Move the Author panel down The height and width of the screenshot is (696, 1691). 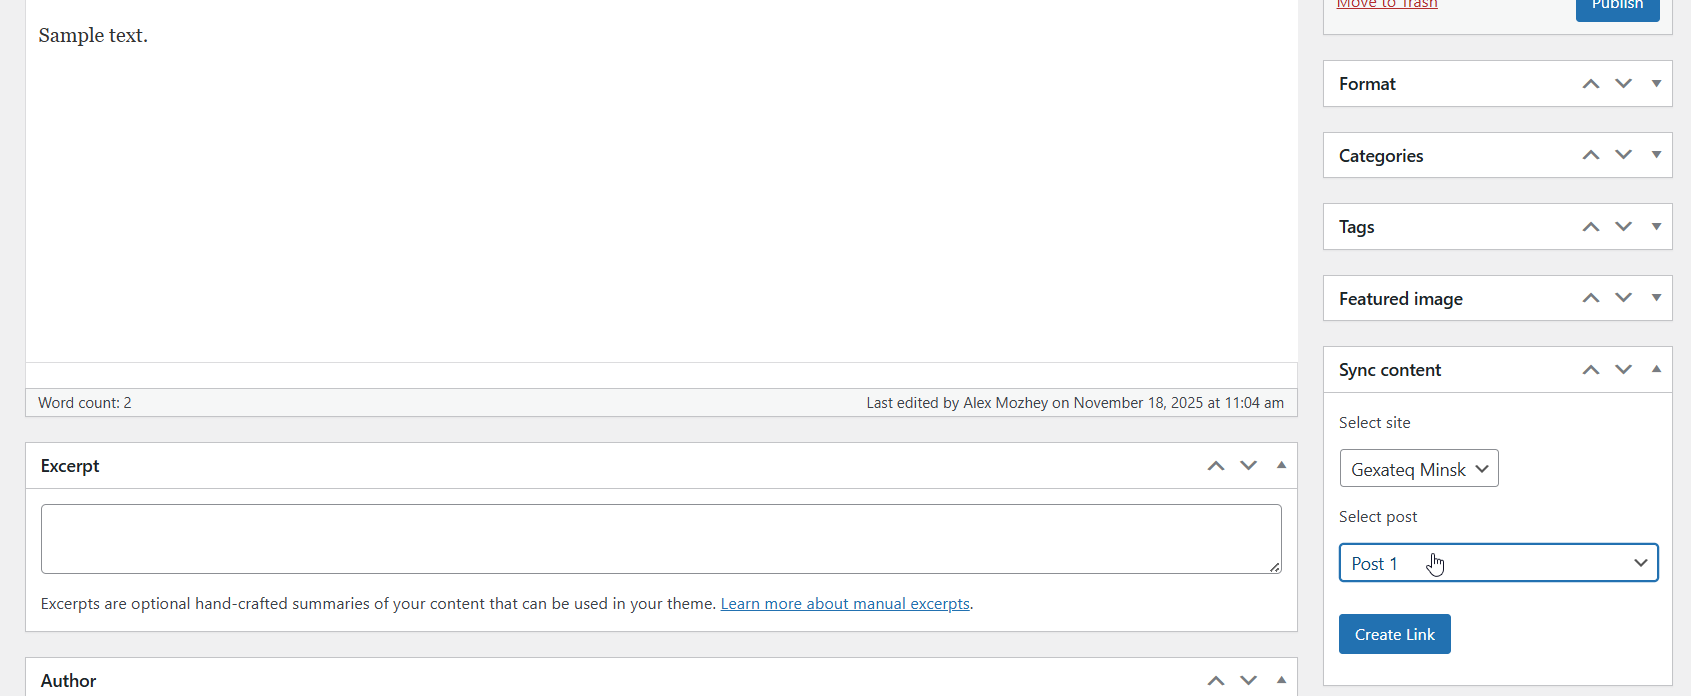(1249, 681)
